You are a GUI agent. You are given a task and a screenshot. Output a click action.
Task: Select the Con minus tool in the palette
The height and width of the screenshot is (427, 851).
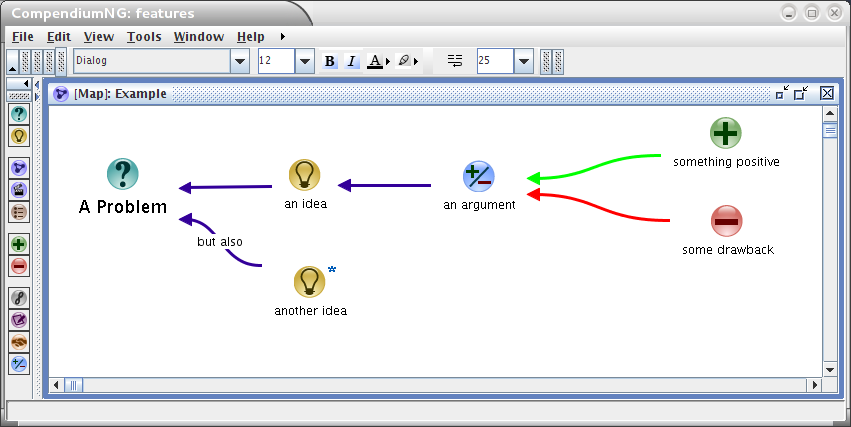point(19,266)
